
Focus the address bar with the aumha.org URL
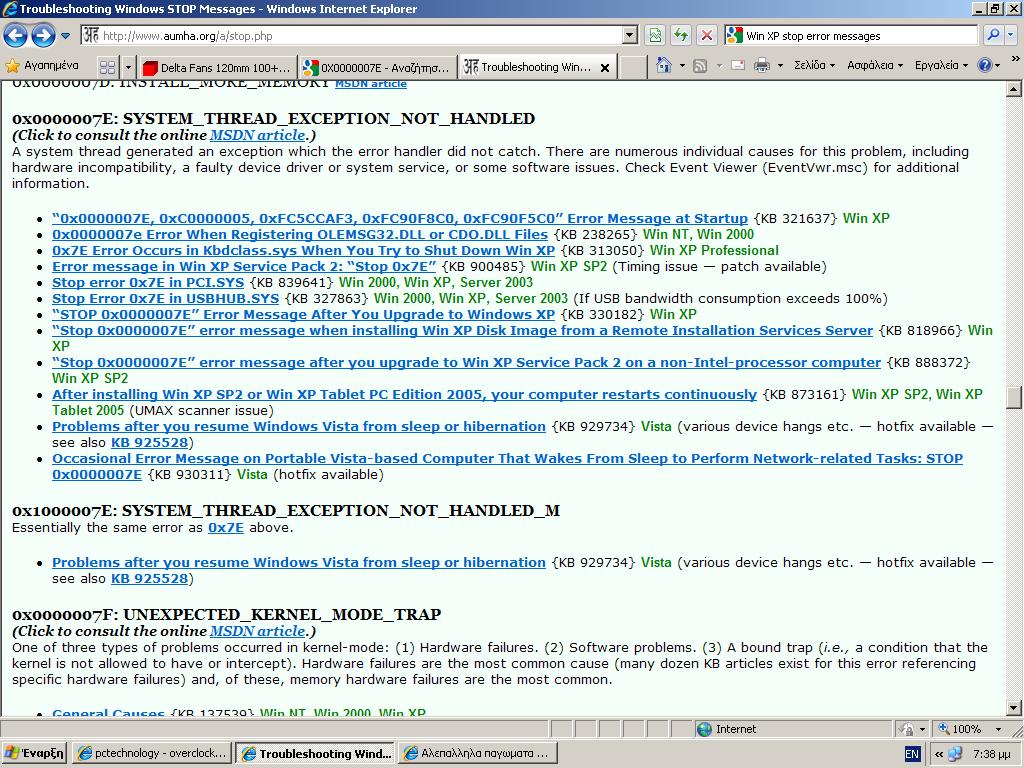(353, 35)
